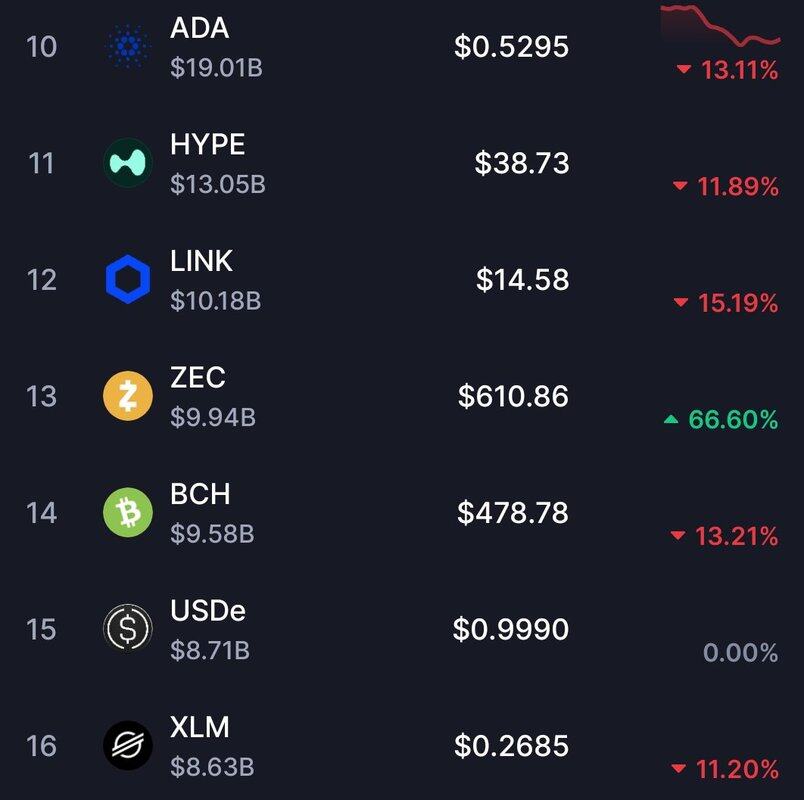
Task: Select the Stellar XLM coin icon
Action: point(127,746)
